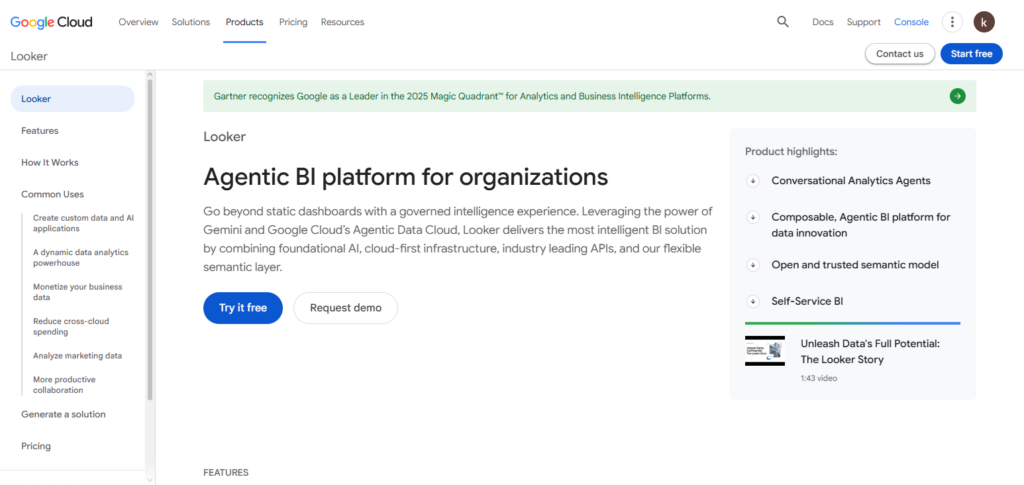Screen dimensions: 1024x485
Task: Play the Looker Story video thumbnail
Action: tap(765, 351)
